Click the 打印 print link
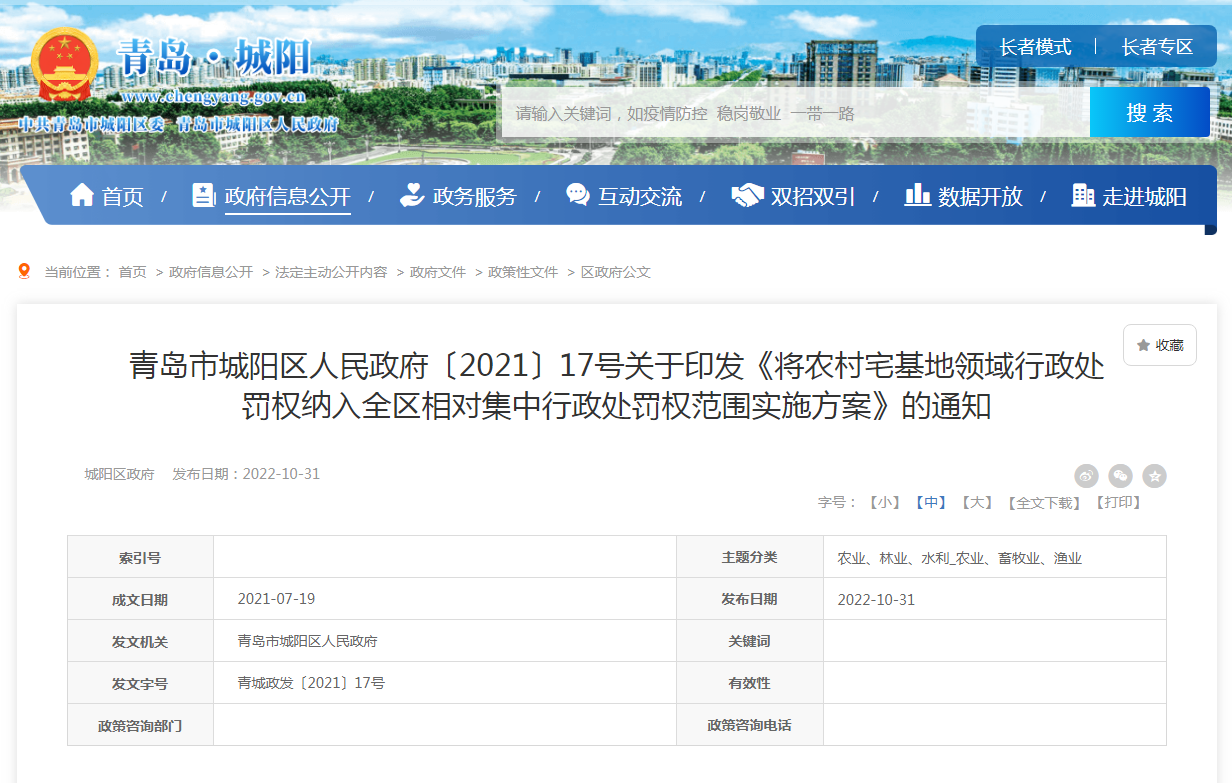The width and height of the screenshot is (1232, 783). pyautogui.click(x=1118, y=502)
